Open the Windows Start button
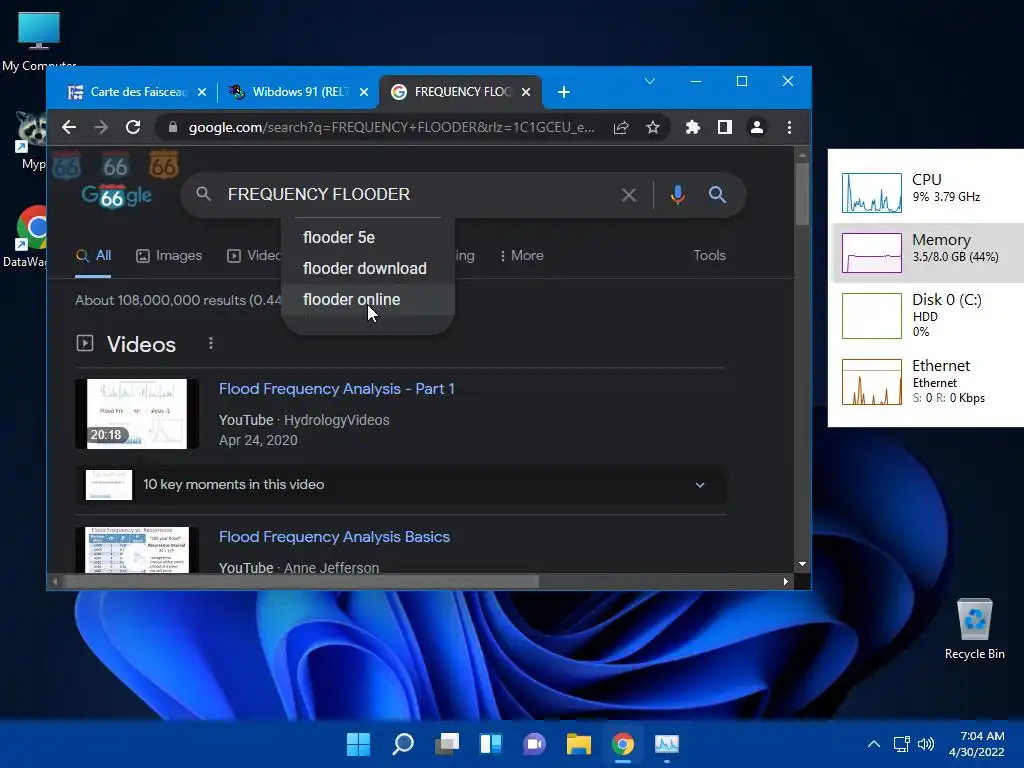 [358, 744]
